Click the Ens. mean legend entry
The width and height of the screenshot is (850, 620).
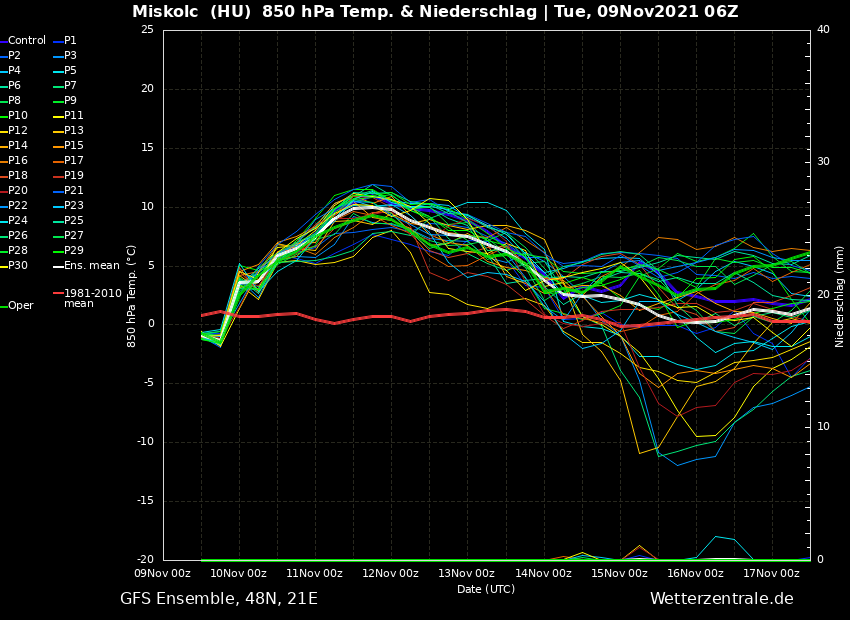(x=91, y=266)
